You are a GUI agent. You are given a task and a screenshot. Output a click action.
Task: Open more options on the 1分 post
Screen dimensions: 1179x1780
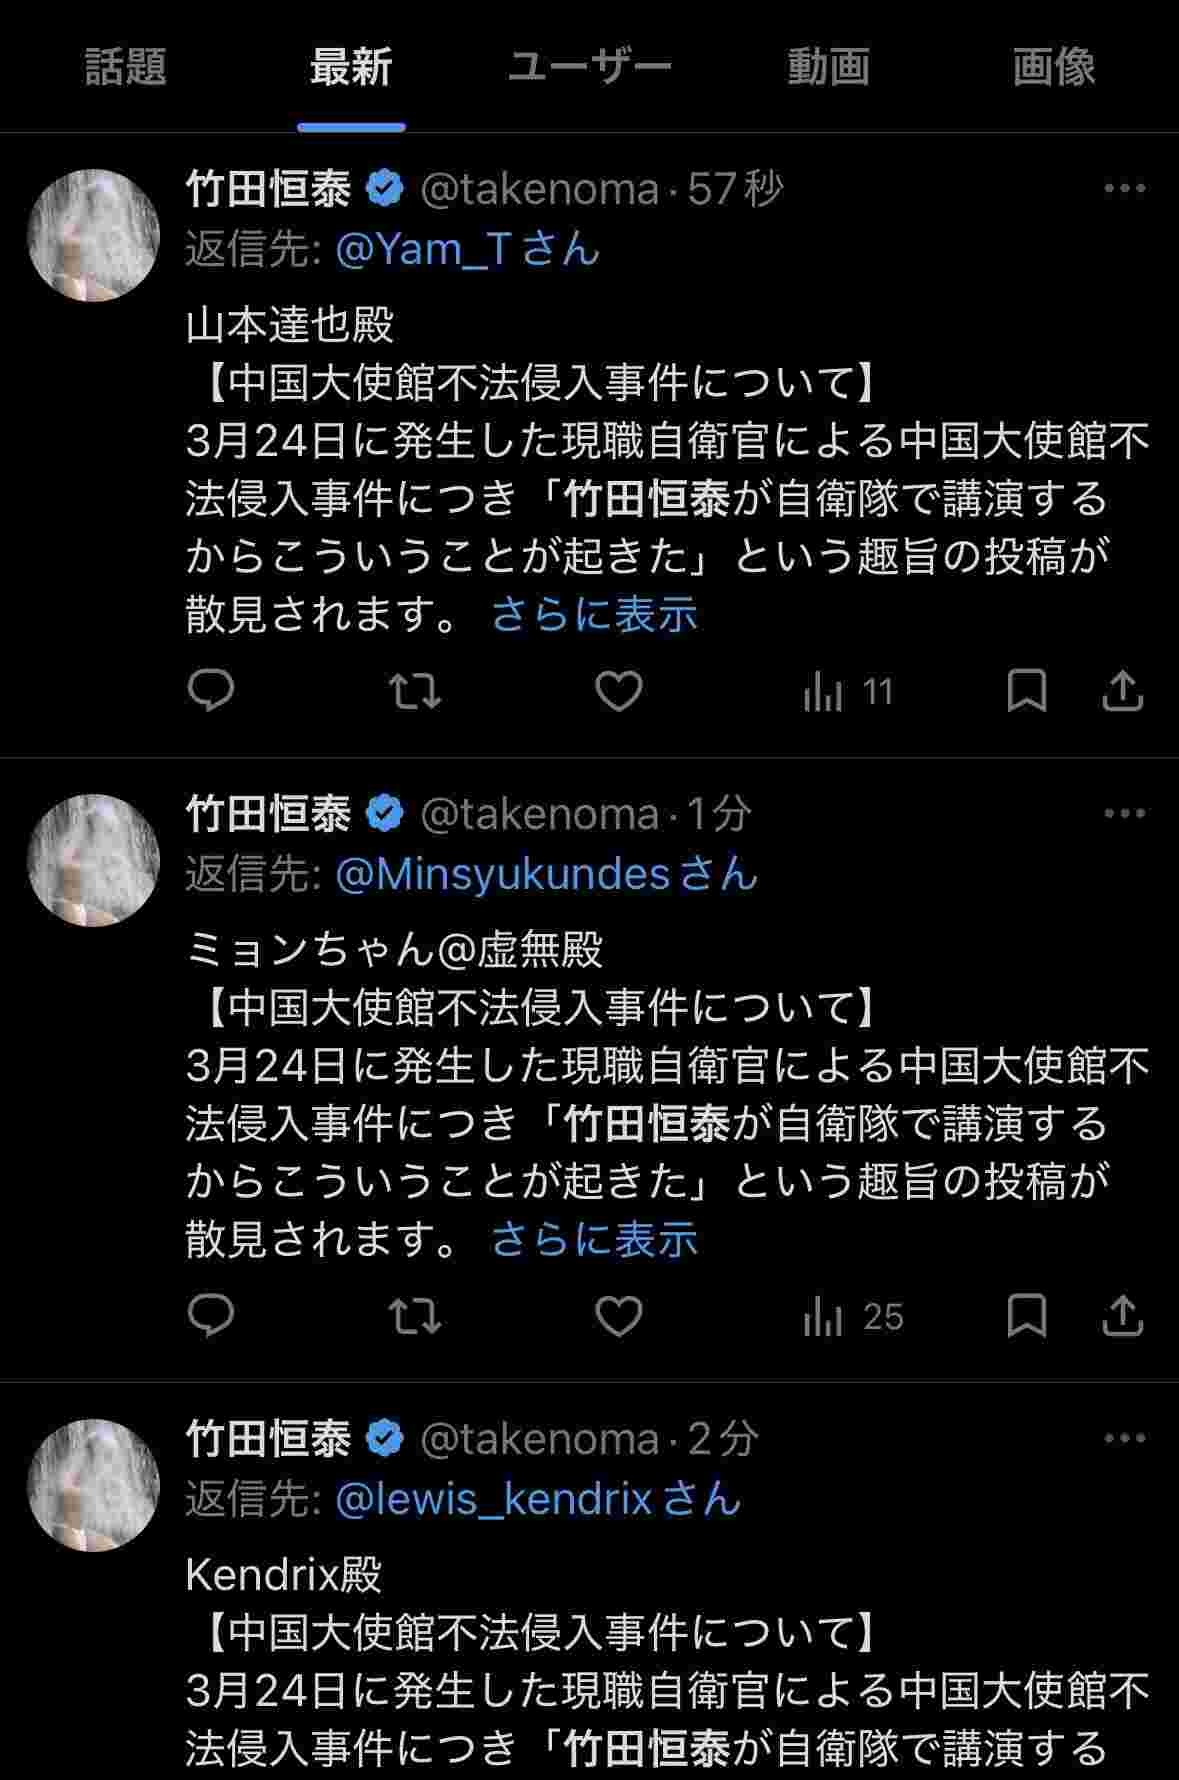(x=1124, y=813)
